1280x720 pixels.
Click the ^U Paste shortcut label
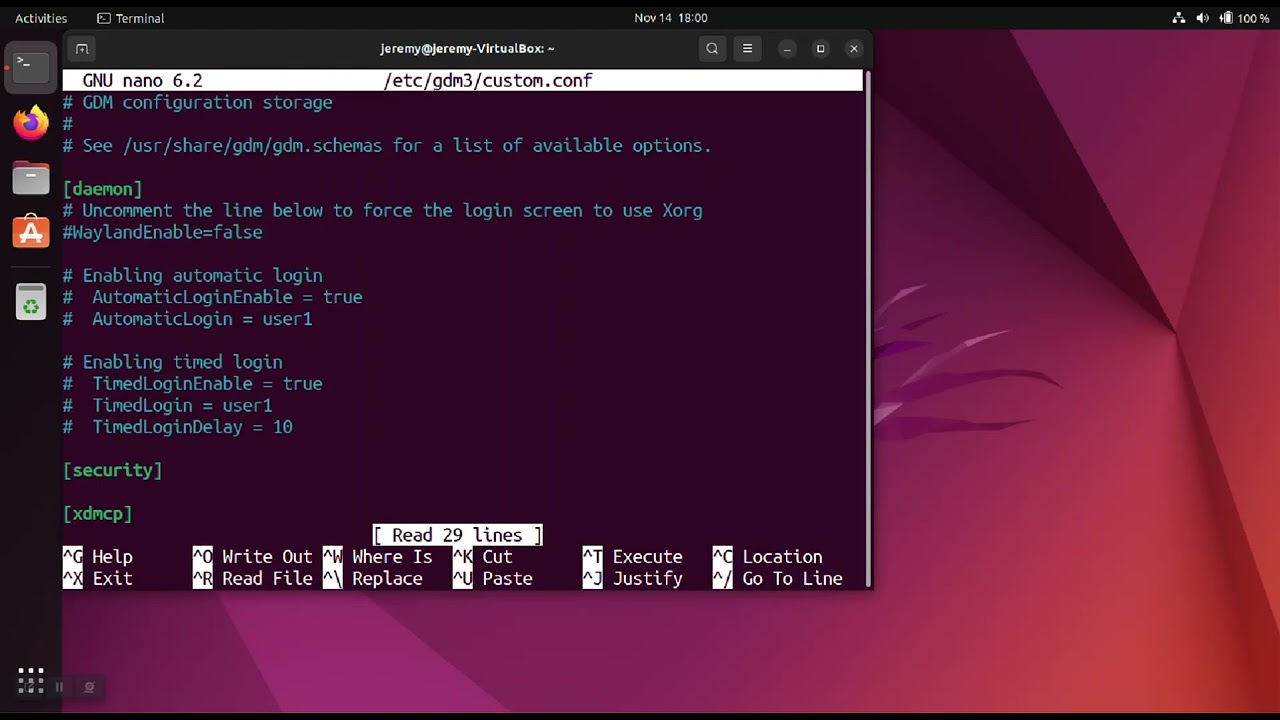click(493, 579)
